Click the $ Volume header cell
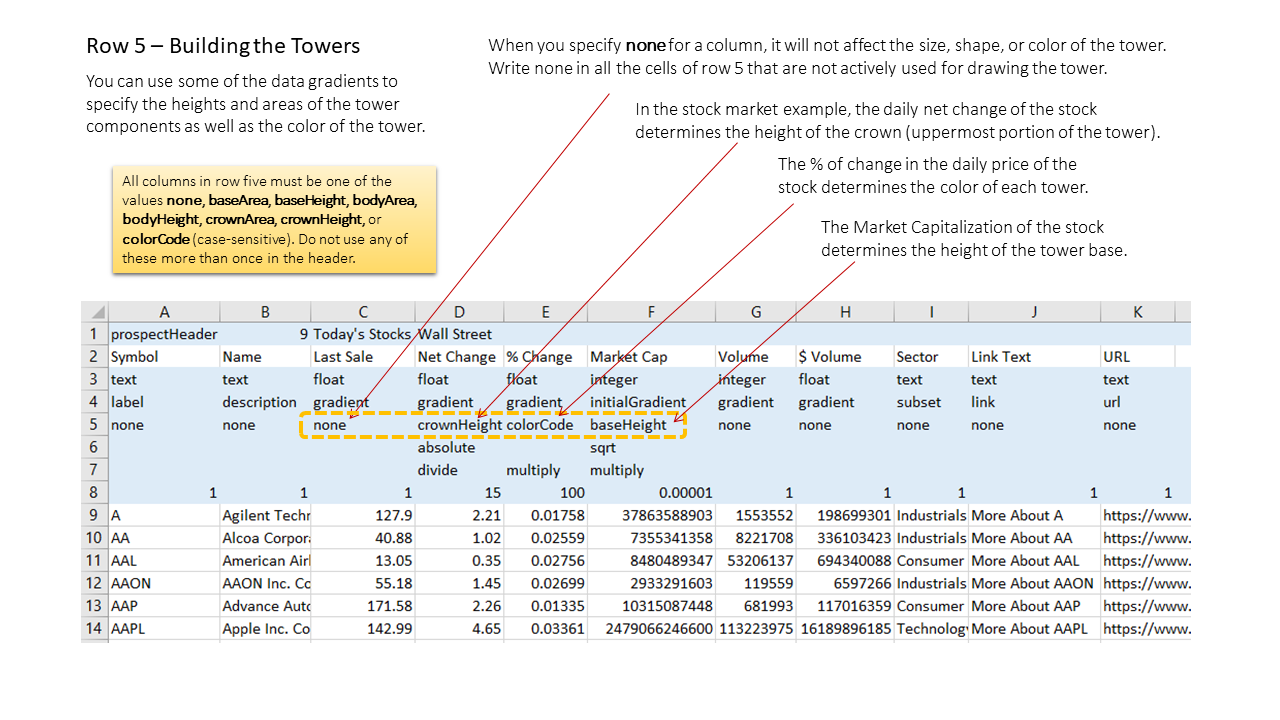The width and height of the screenshot is (1280, 720). coord(844,357)
